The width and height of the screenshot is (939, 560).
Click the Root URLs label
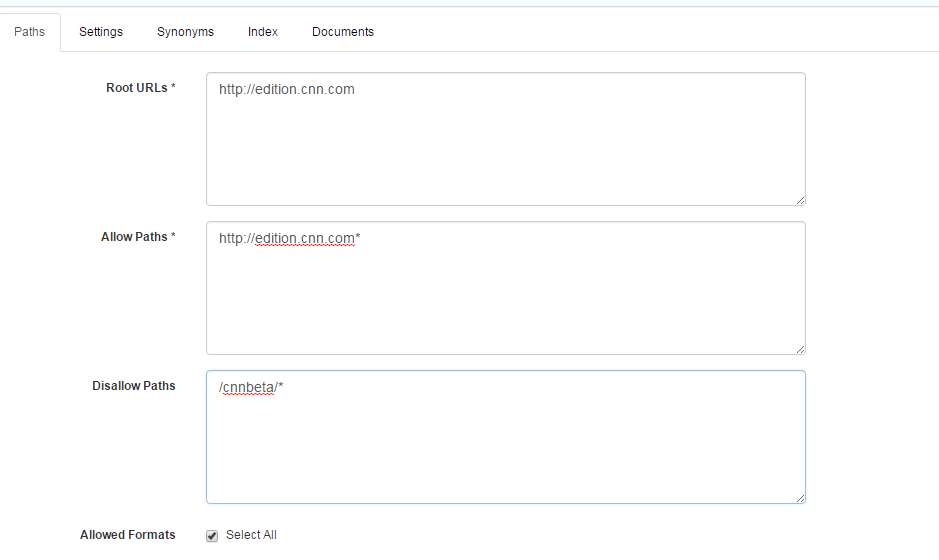141,88
